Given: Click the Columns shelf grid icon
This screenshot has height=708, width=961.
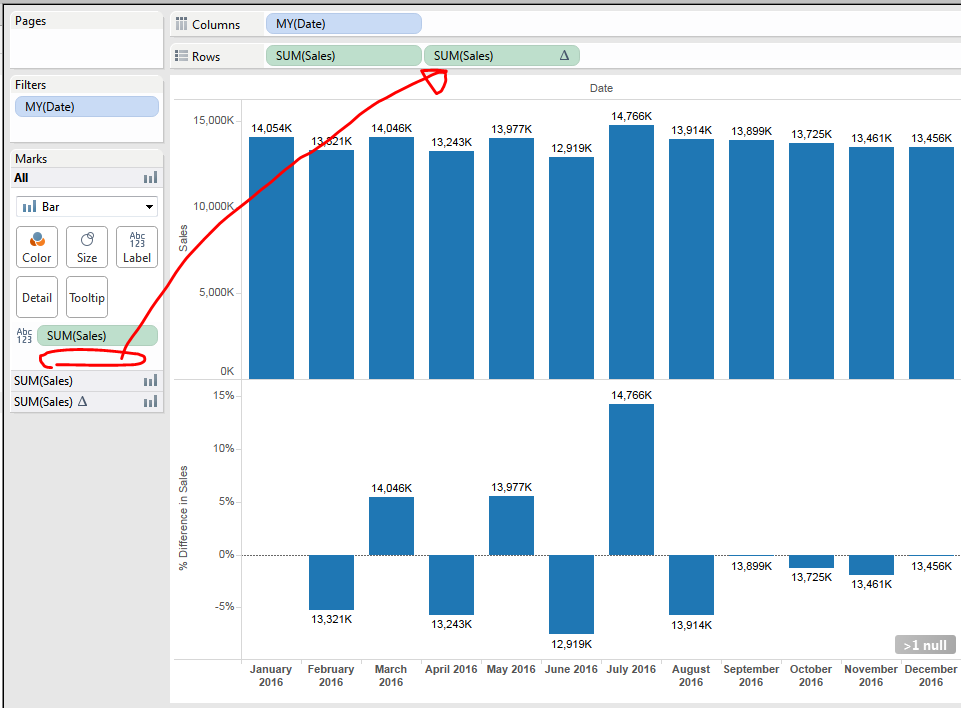Looking at the screenshot, I should click(181, 24).
